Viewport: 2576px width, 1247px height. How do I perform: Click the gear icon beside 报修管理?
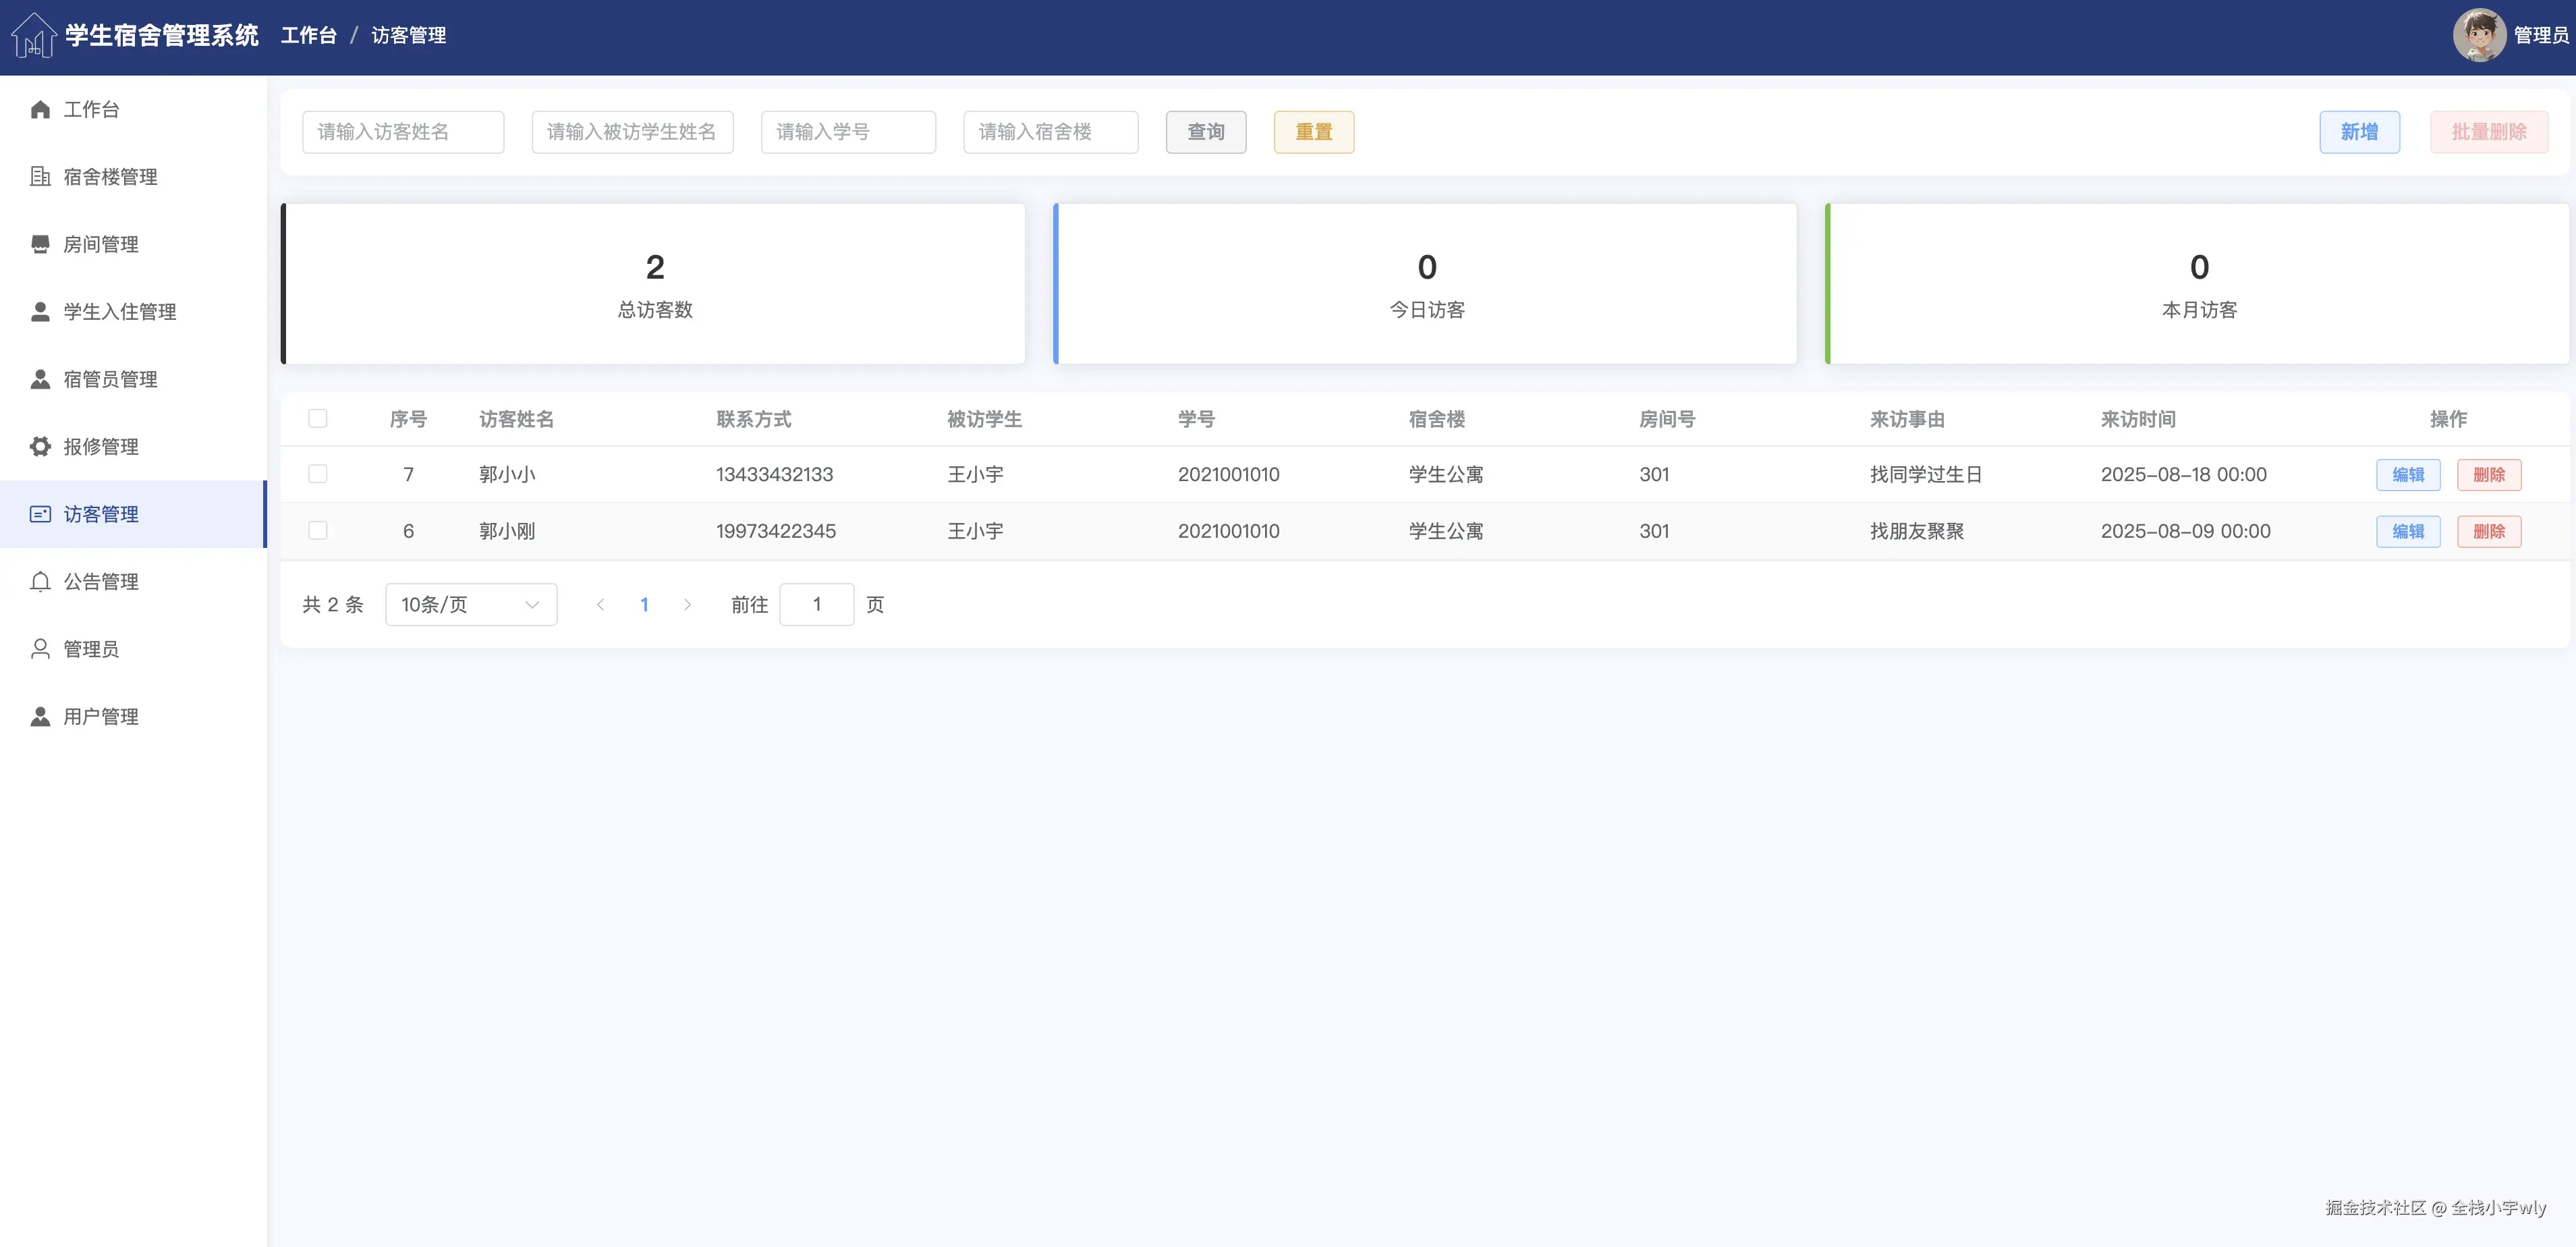coord(40,447)
